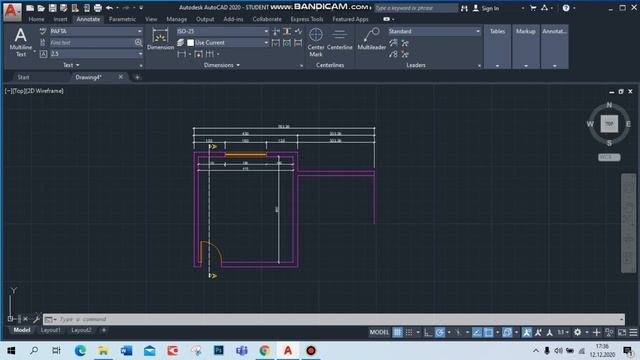The width and height of the screenshot is (640, 360).
Task: Click the Save icon in Quick Access toolbar
Action: pos(52,8)
